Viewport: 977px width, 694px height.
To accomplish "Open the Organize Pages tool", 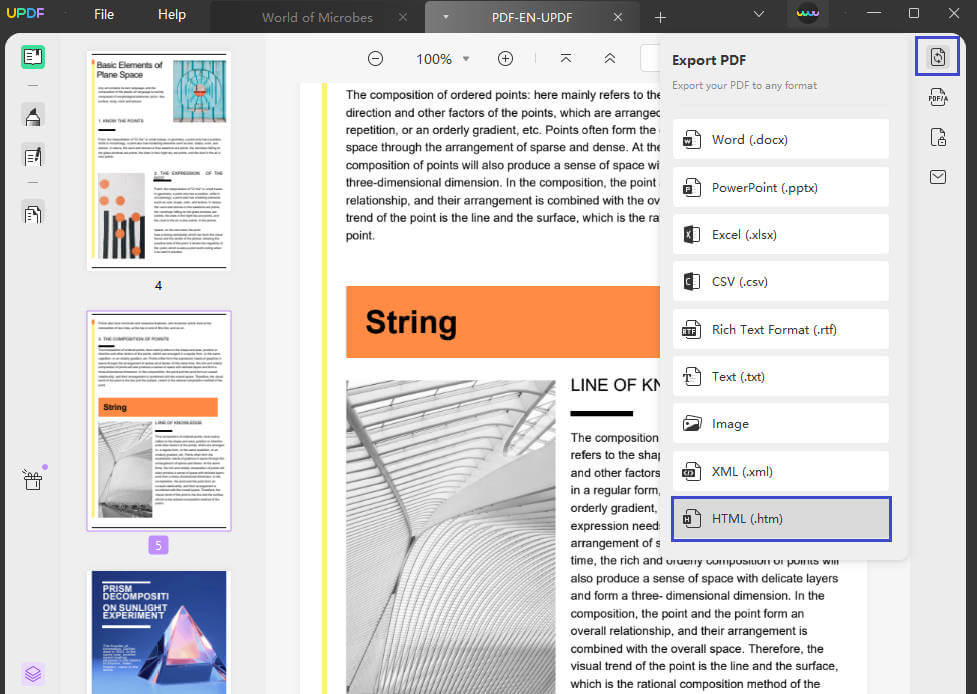I will pos(33,213).
